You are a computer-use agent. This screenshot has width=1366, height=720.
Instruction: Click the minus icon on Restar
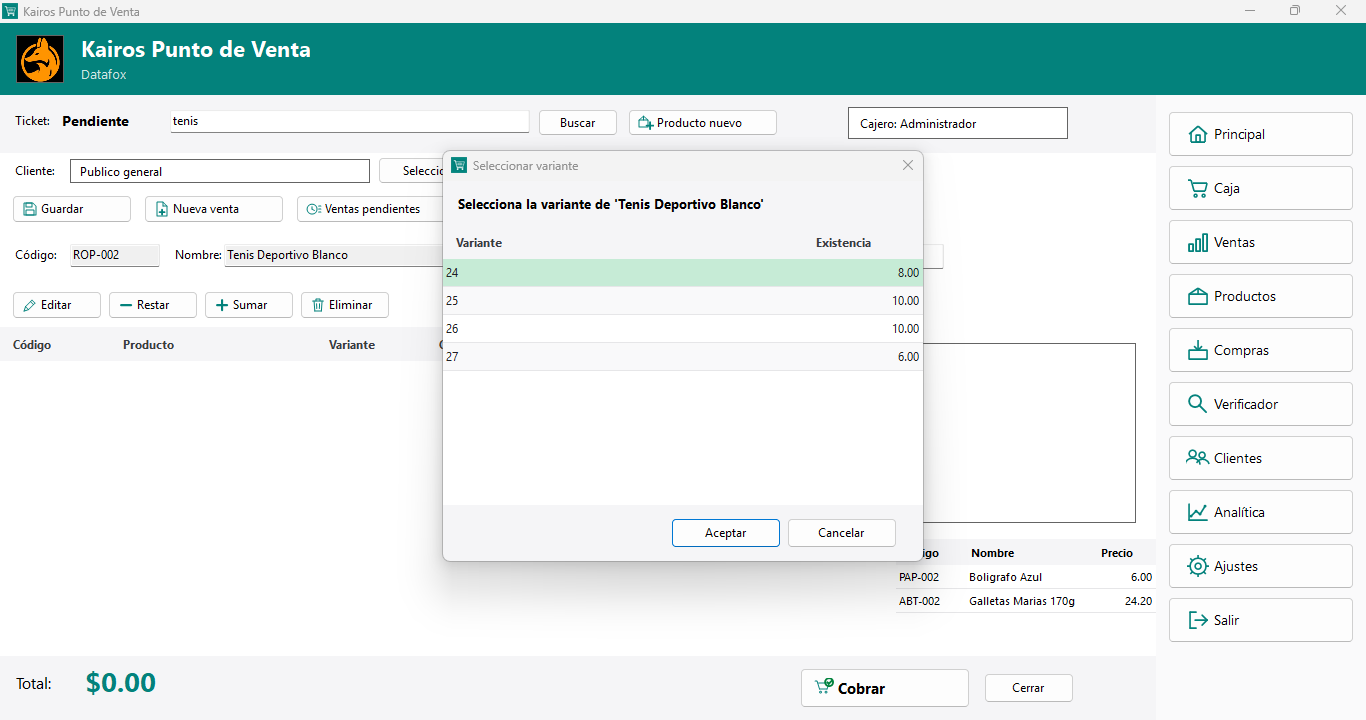[126, 305]
